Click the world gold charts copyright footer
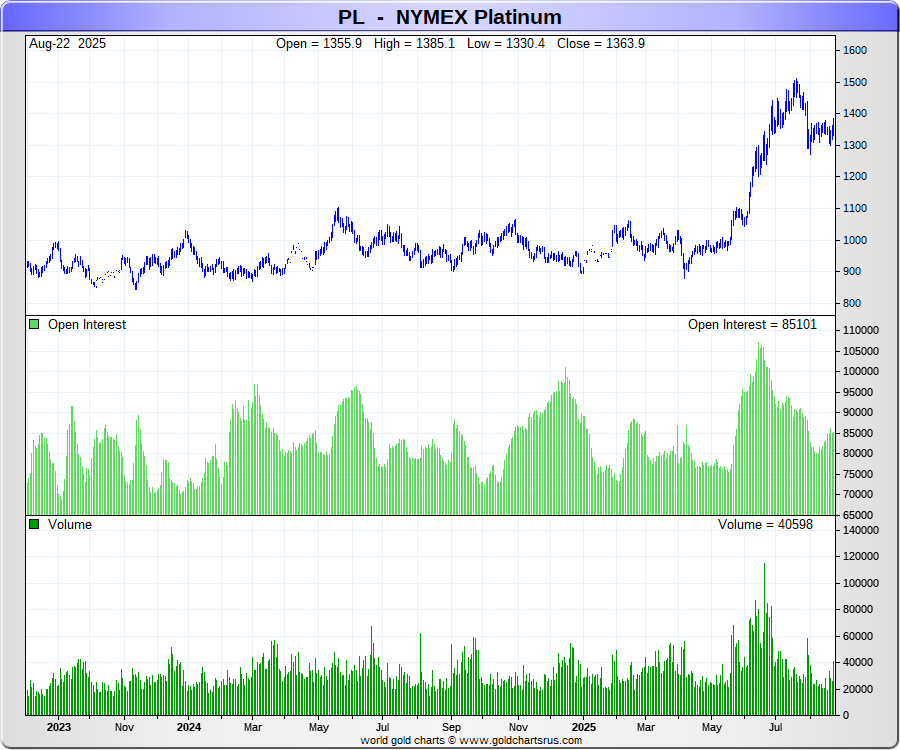900x750 pixels. click(x=471, y=740)
